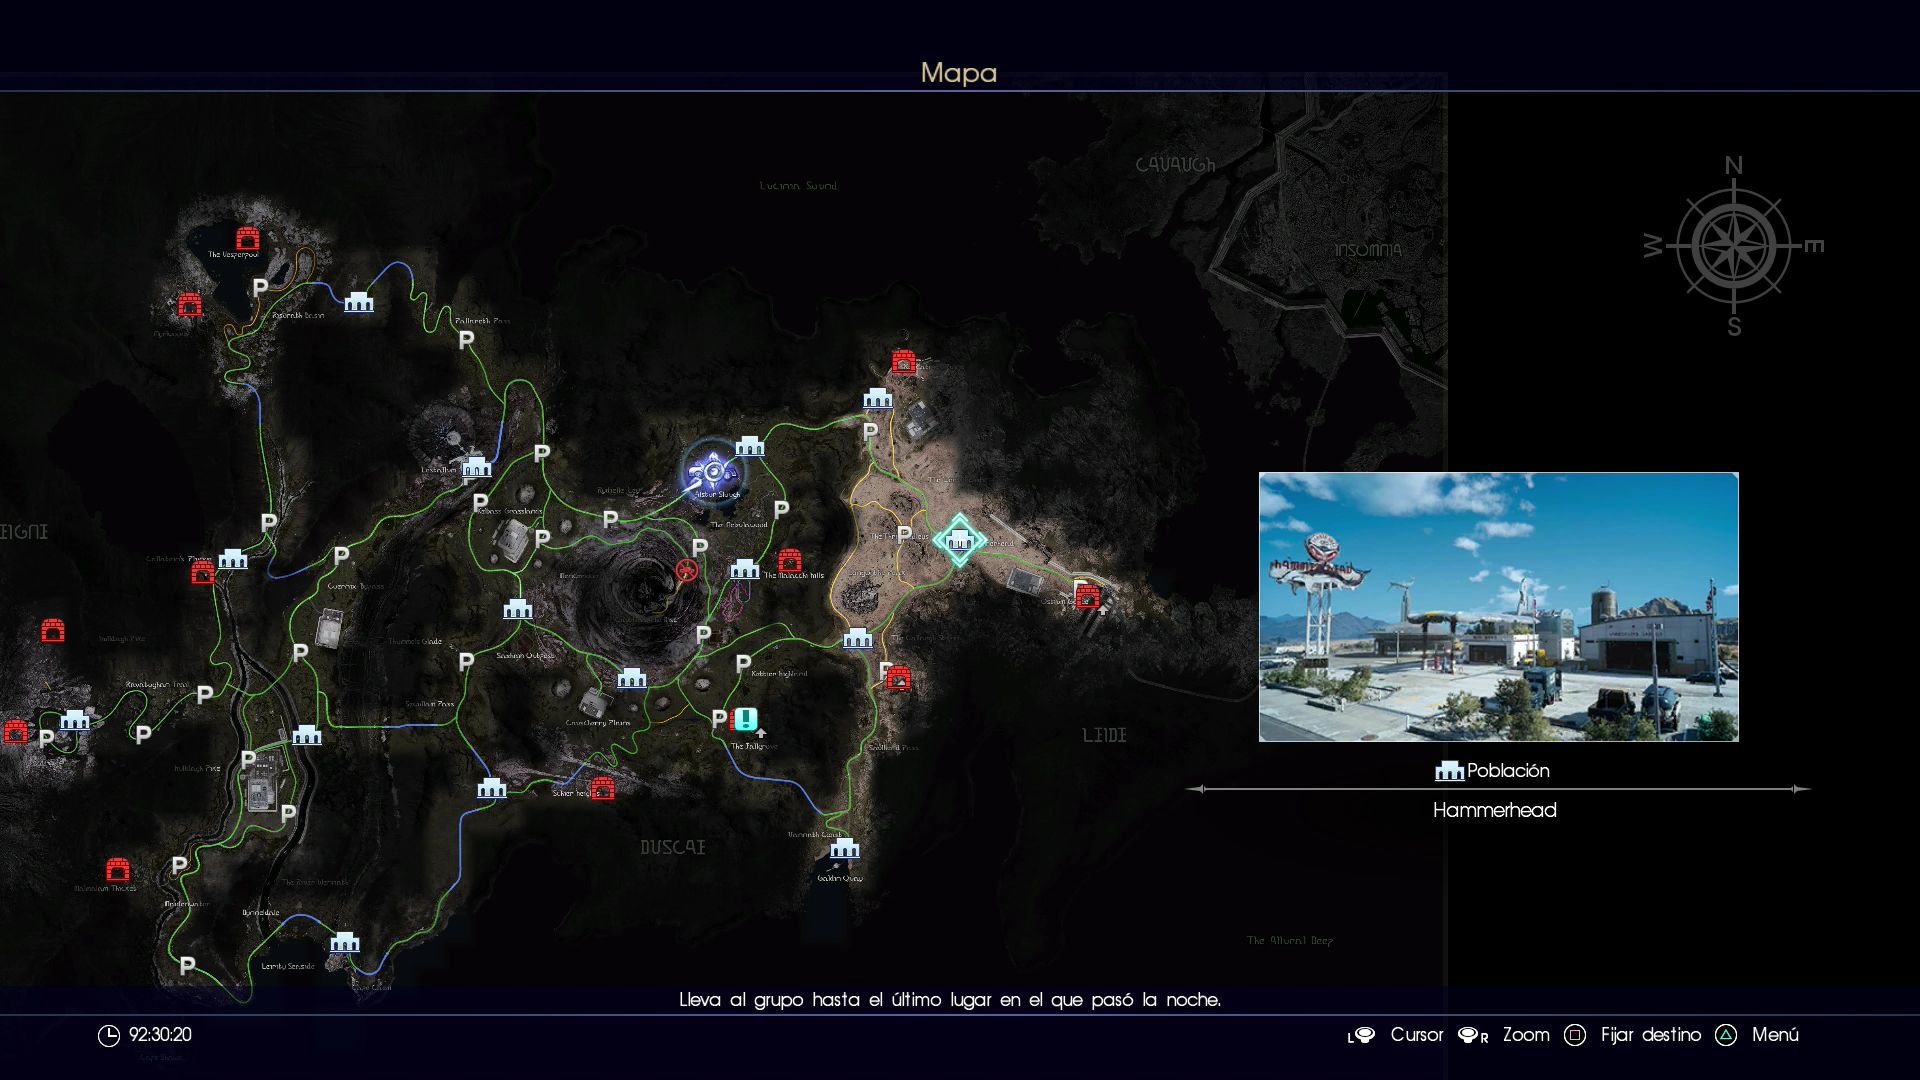This screenshot has width=1920, height=1080.
Task: Click the compass rose
Action: 1733,246
